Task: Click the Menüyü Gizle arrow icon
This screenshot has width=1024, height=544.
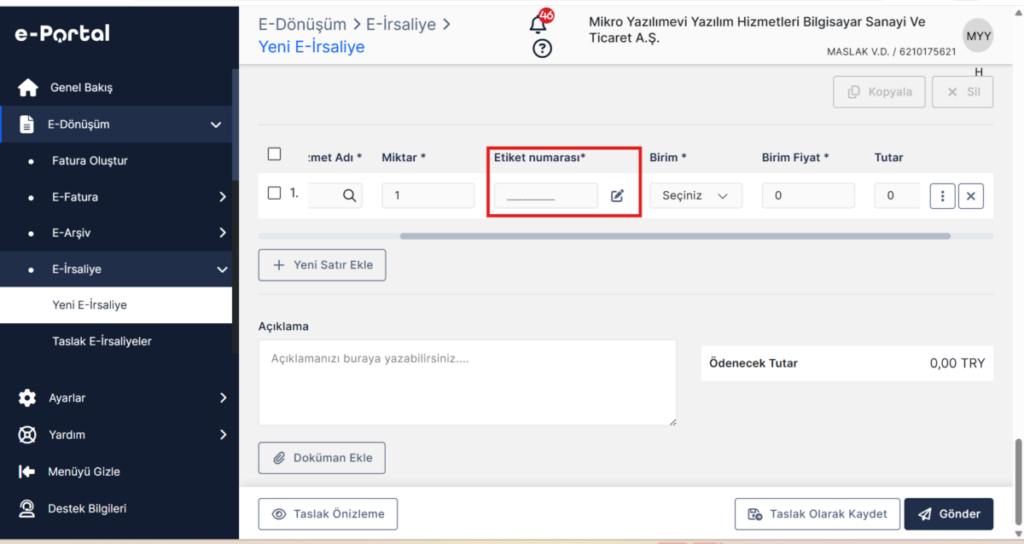Action: pyautogui.click(x=27, y=472)
